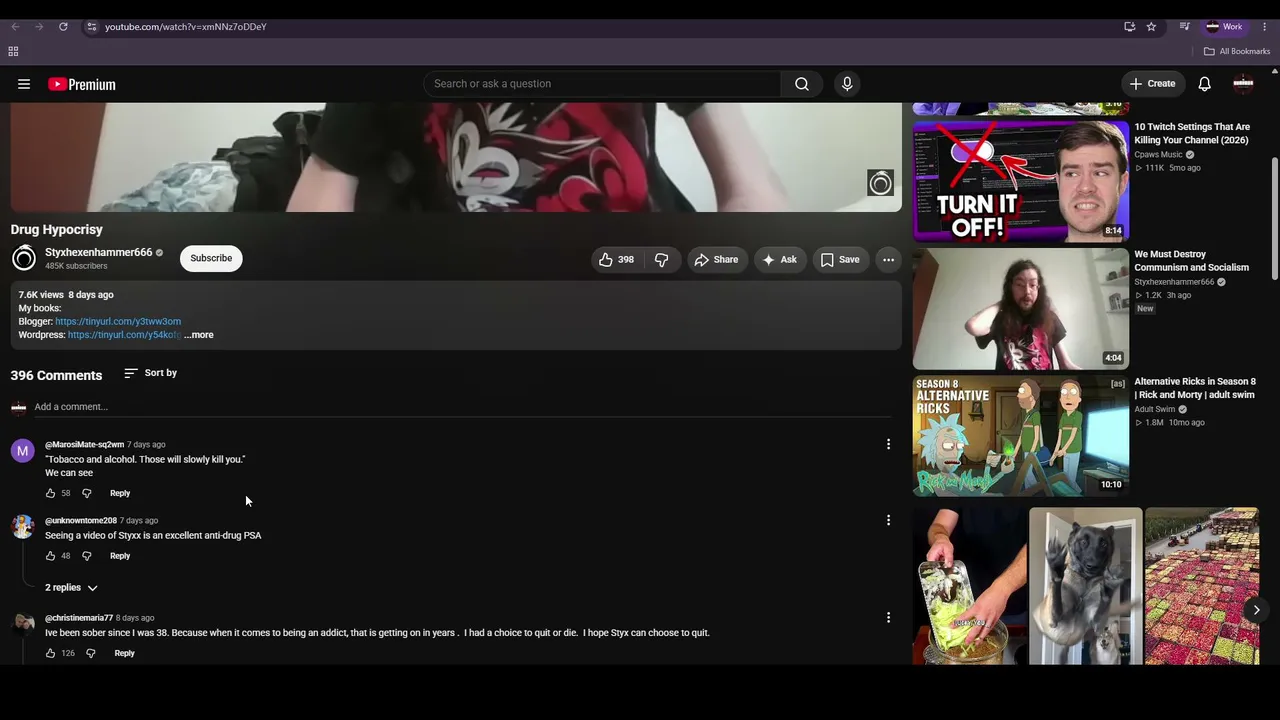Go to the YouTube Premium home logo
Image resolution: width=1280 pixels, height=720 pixels.
click(x=82, y=84)
